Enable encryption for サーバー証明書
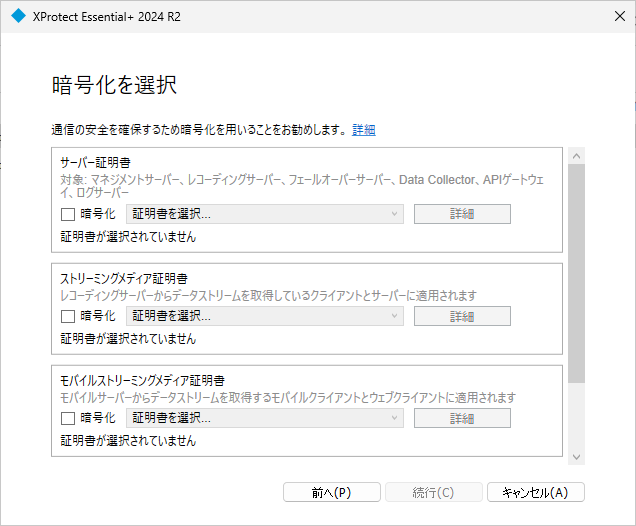The height and width of the screenshot is (526, 636). (x=68, y=214)
